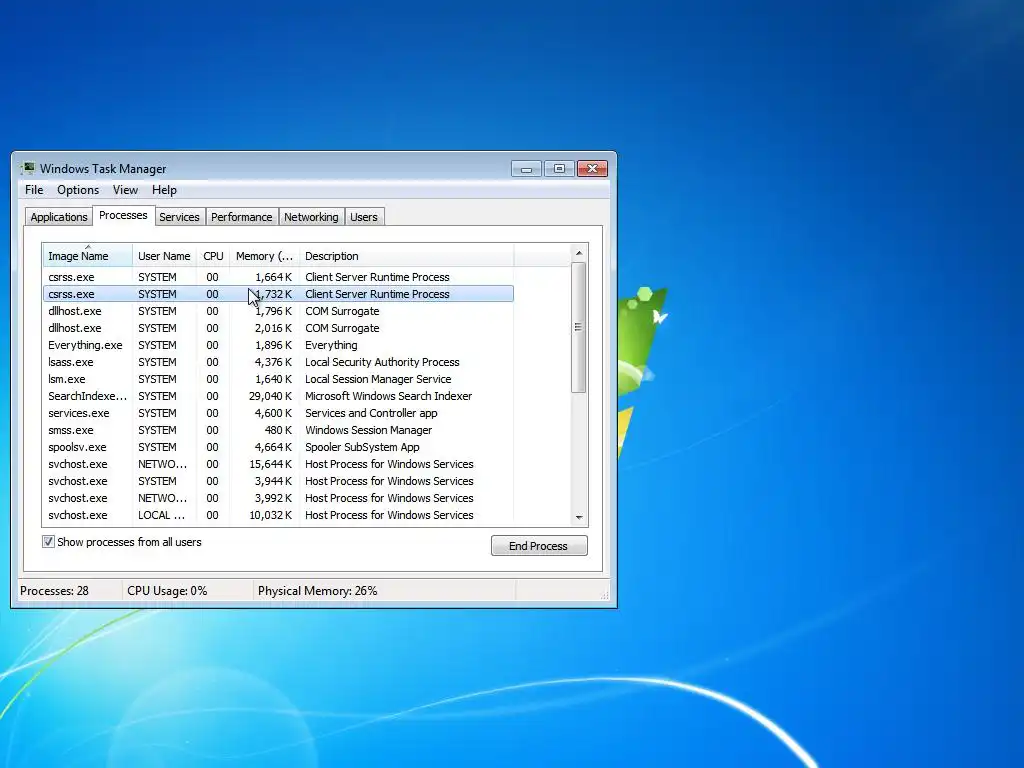This screenshot has width=1024, height=768.
Task: Select svchost.exe row using 3,992 K
Action: tap(278, 498)
